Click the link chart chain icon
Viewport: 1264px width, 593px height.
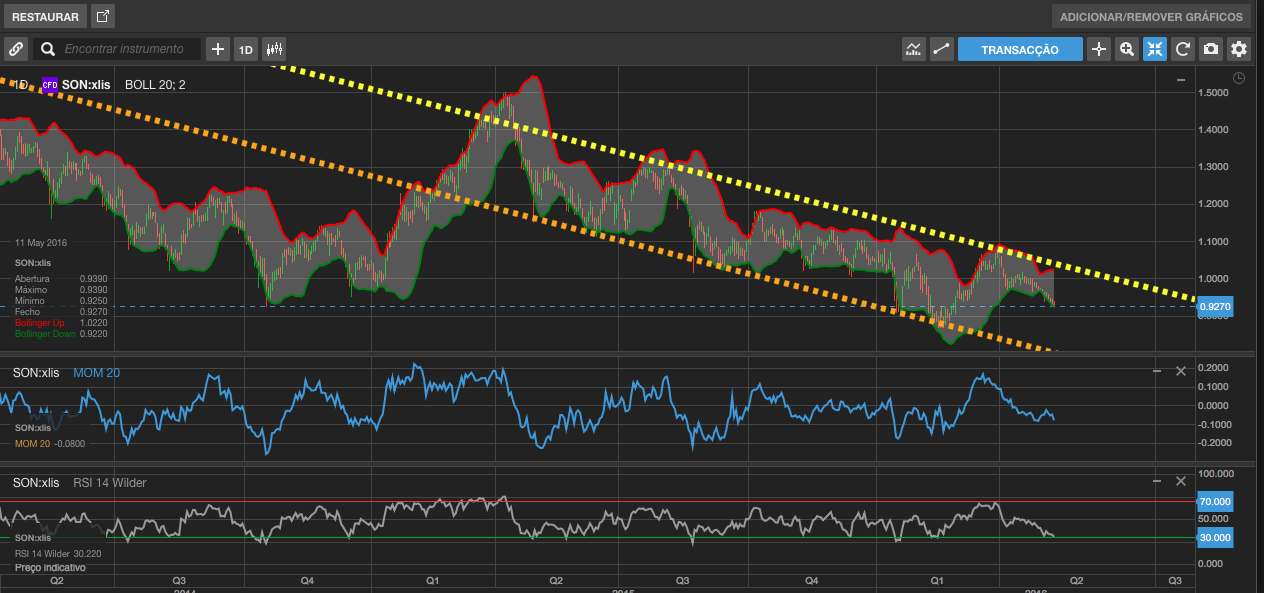tap(15, 49)
